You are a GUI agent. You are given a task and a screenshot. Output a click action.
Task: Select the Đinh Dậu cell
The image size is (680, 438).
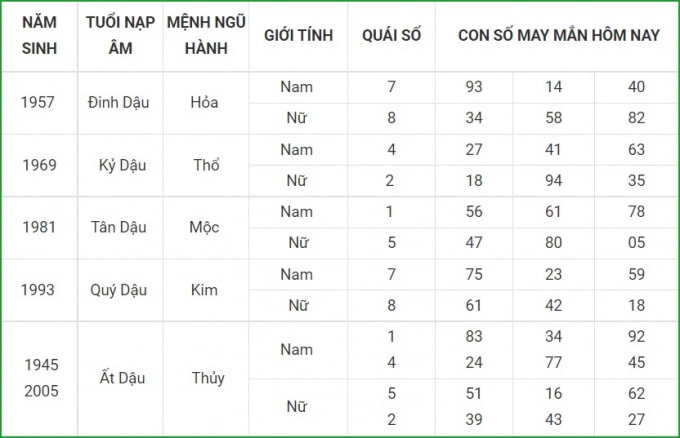click(120, 103)
